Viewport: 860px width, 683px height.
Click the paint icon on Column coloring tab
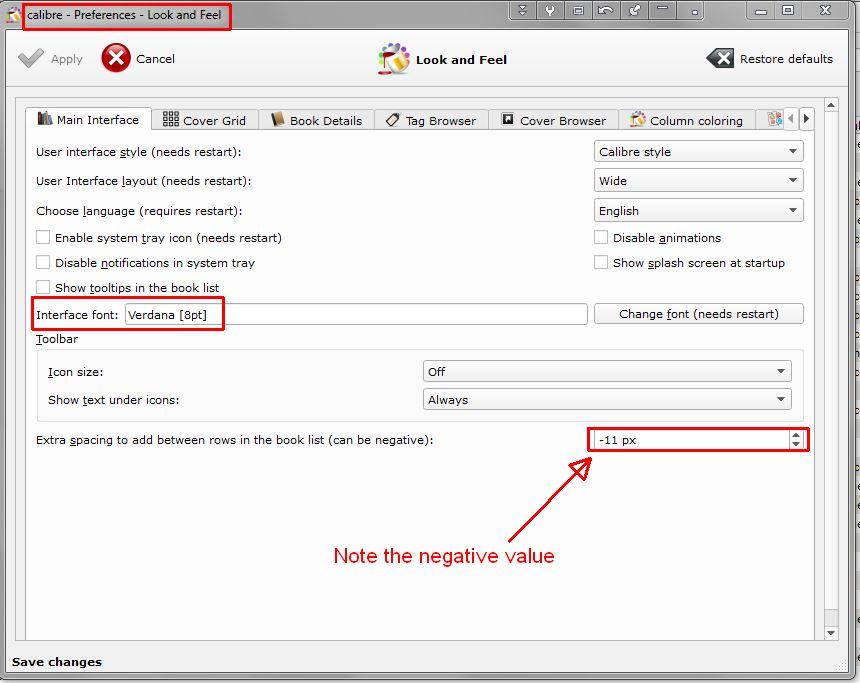(x=637, y=118)
